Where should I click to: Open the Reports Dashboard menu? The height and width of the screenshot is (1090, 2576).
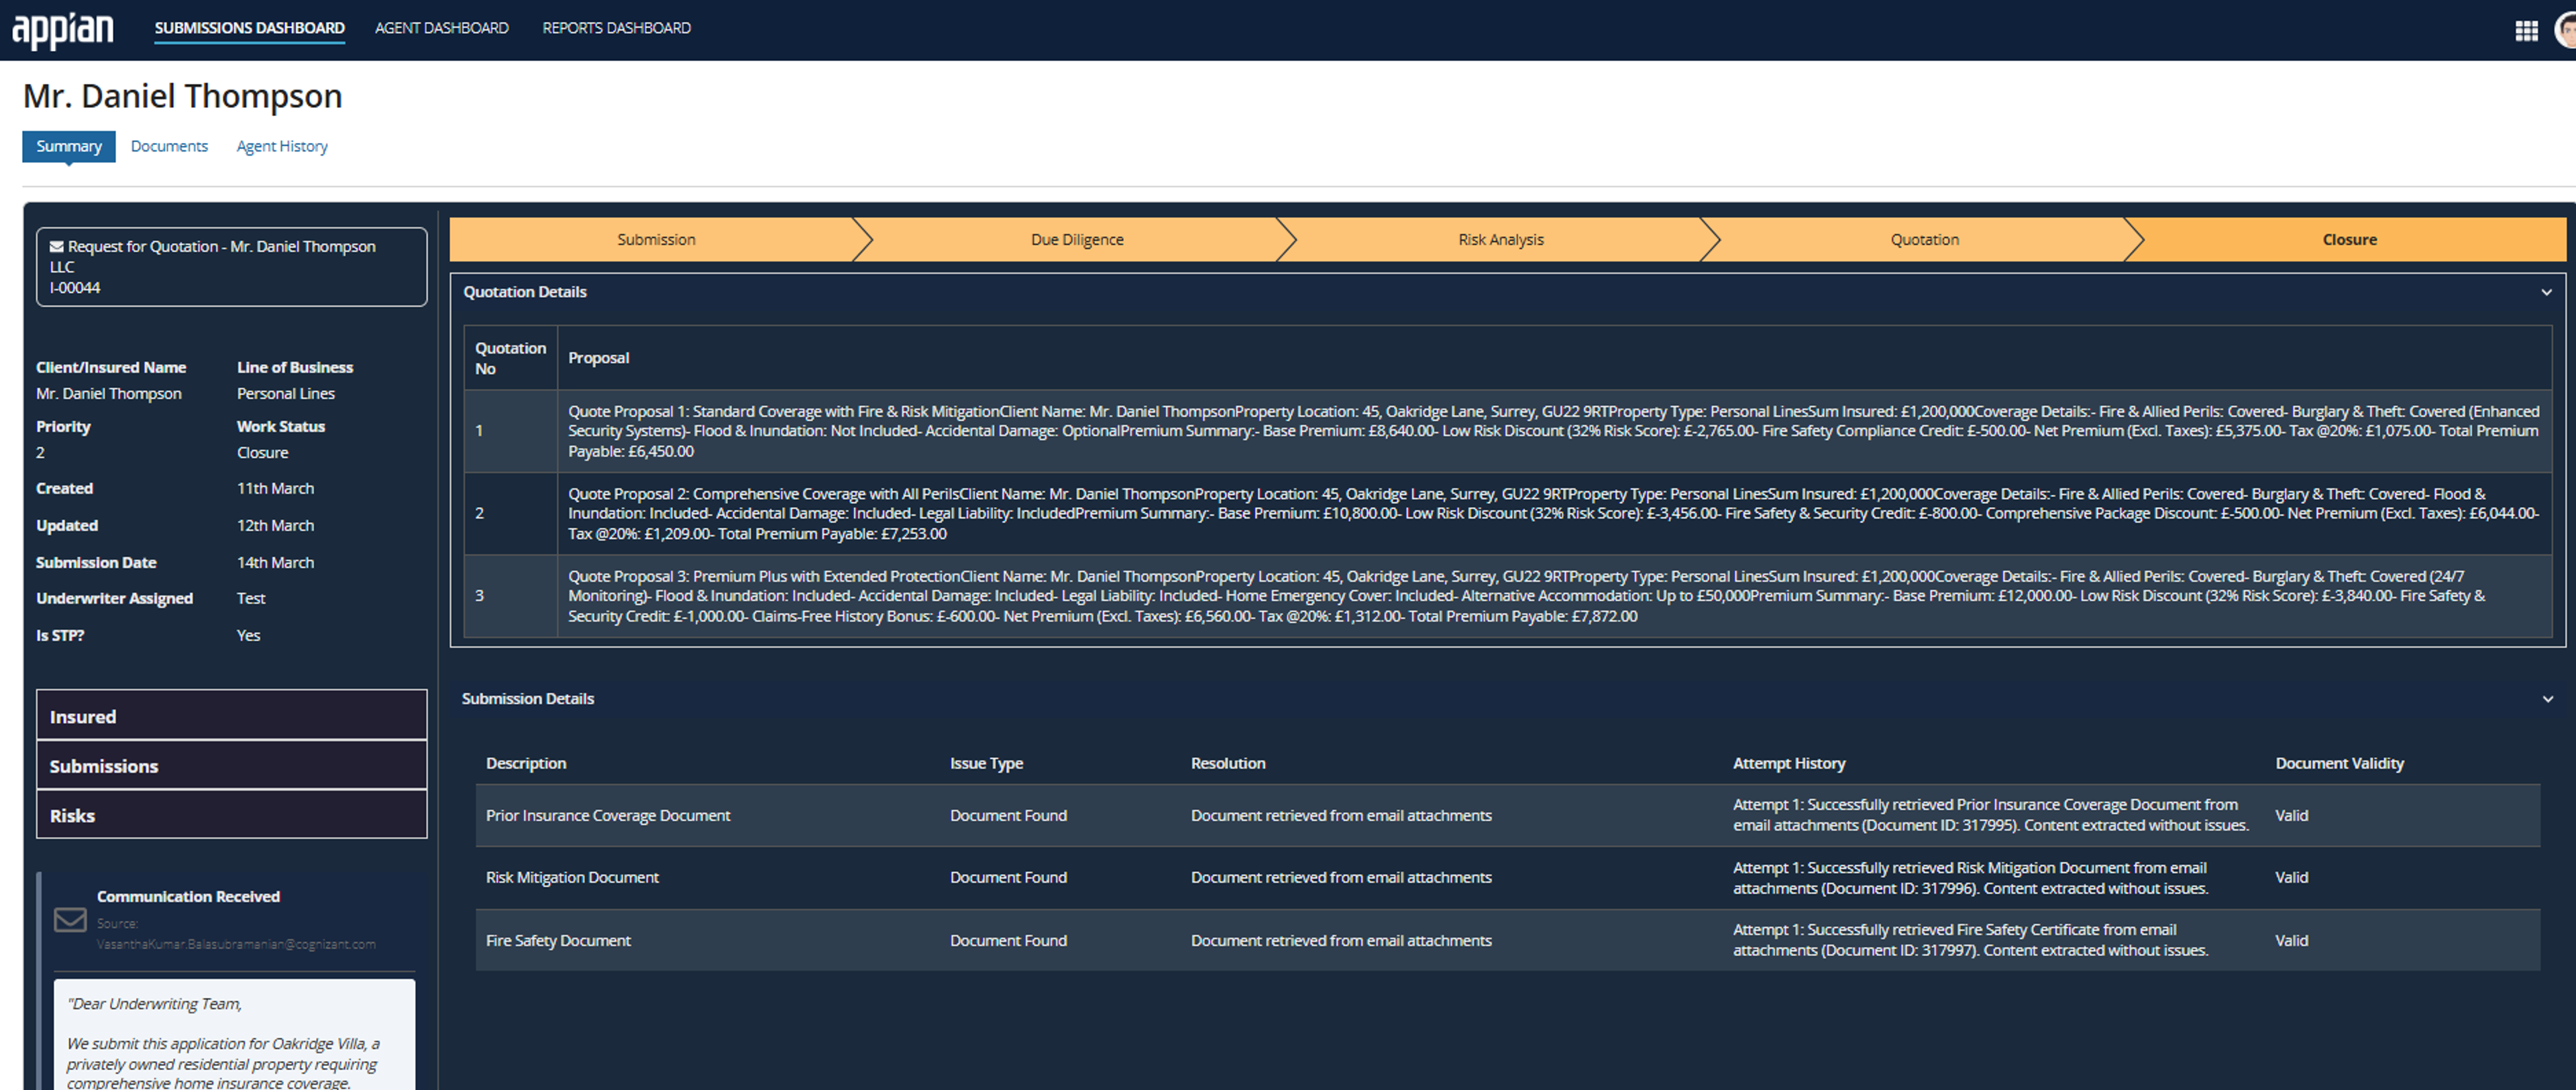(x=616, y=28)
